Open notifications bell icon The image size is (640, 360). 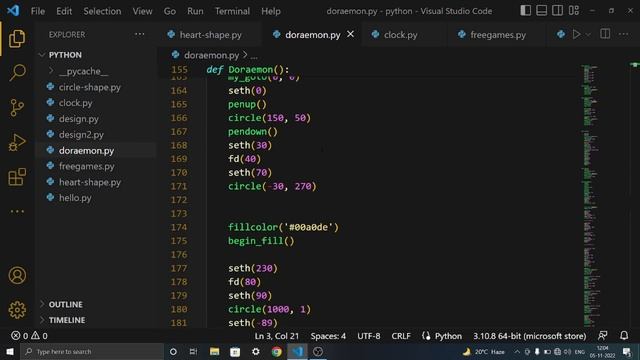[624, 336]
